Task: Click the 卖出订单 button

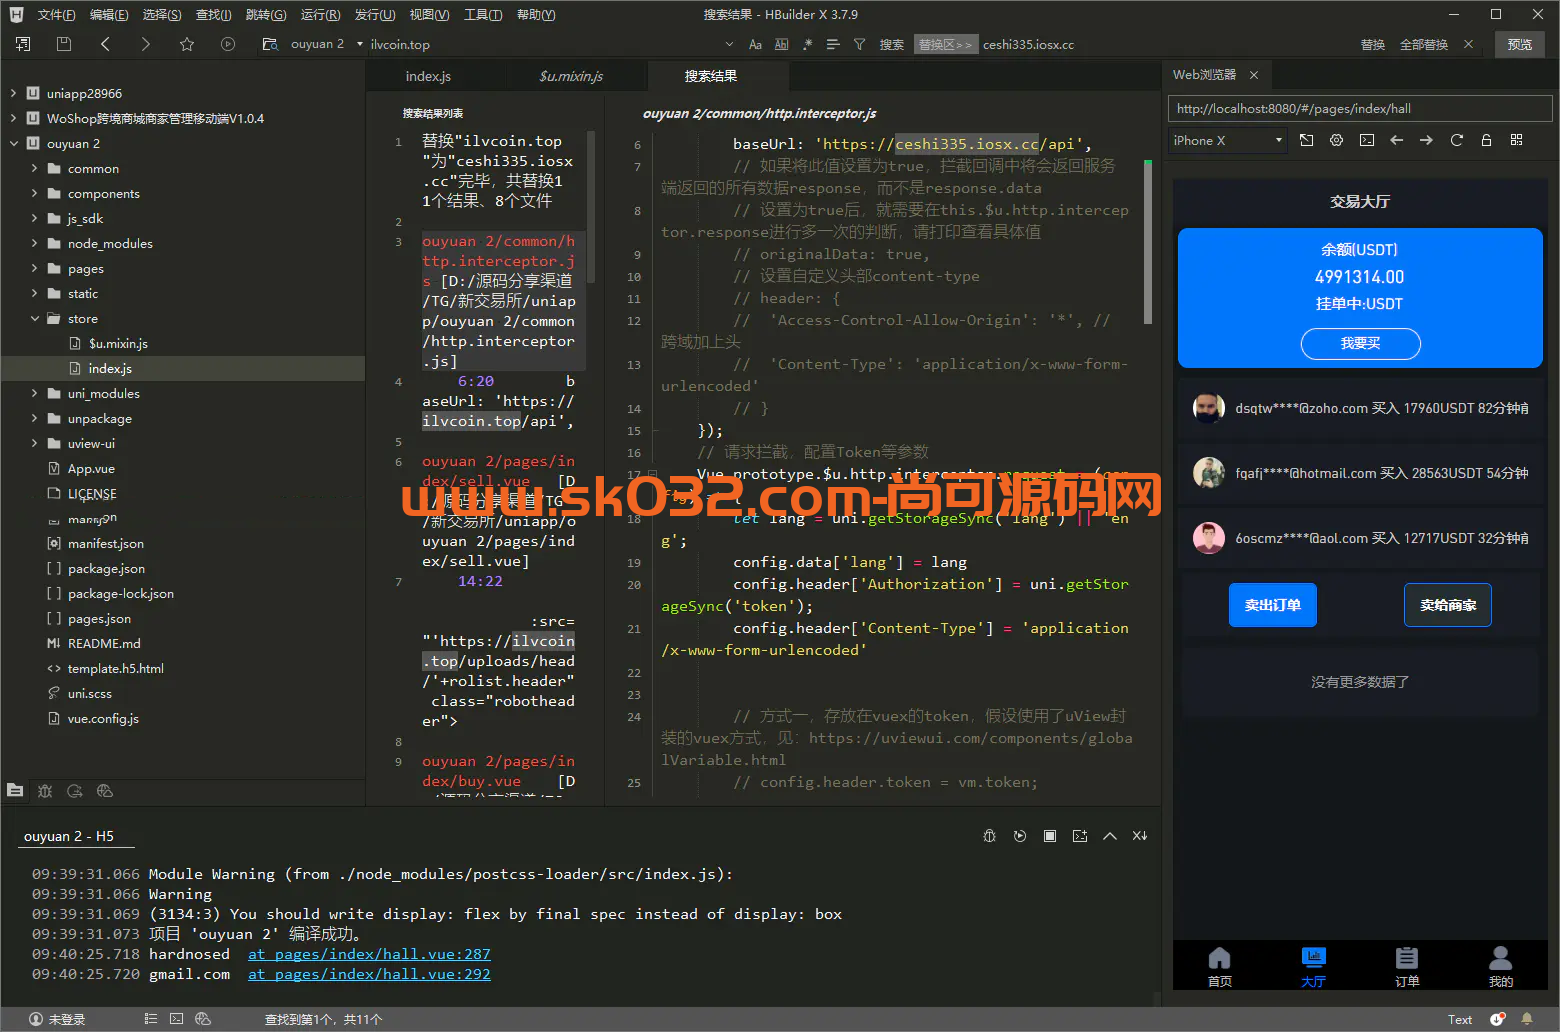Action: pos(1272,605)
